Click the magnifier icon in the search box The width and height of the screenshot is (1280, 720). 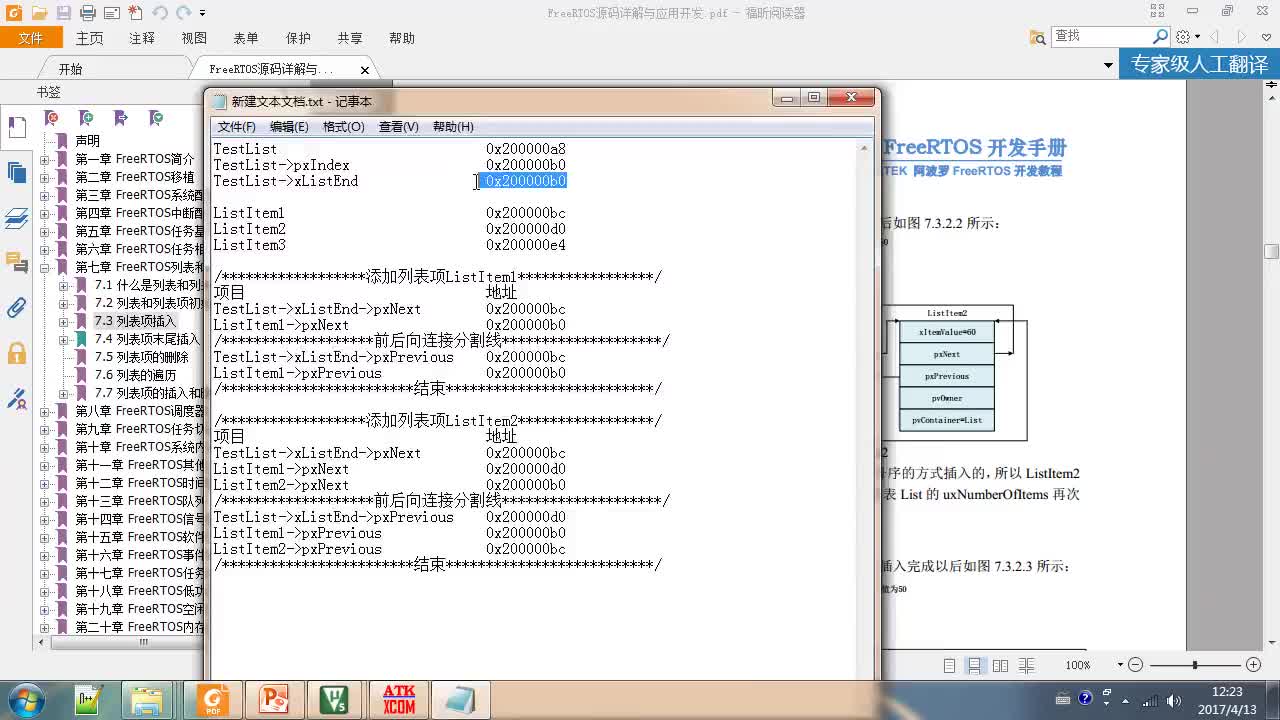pos(1160,36)
